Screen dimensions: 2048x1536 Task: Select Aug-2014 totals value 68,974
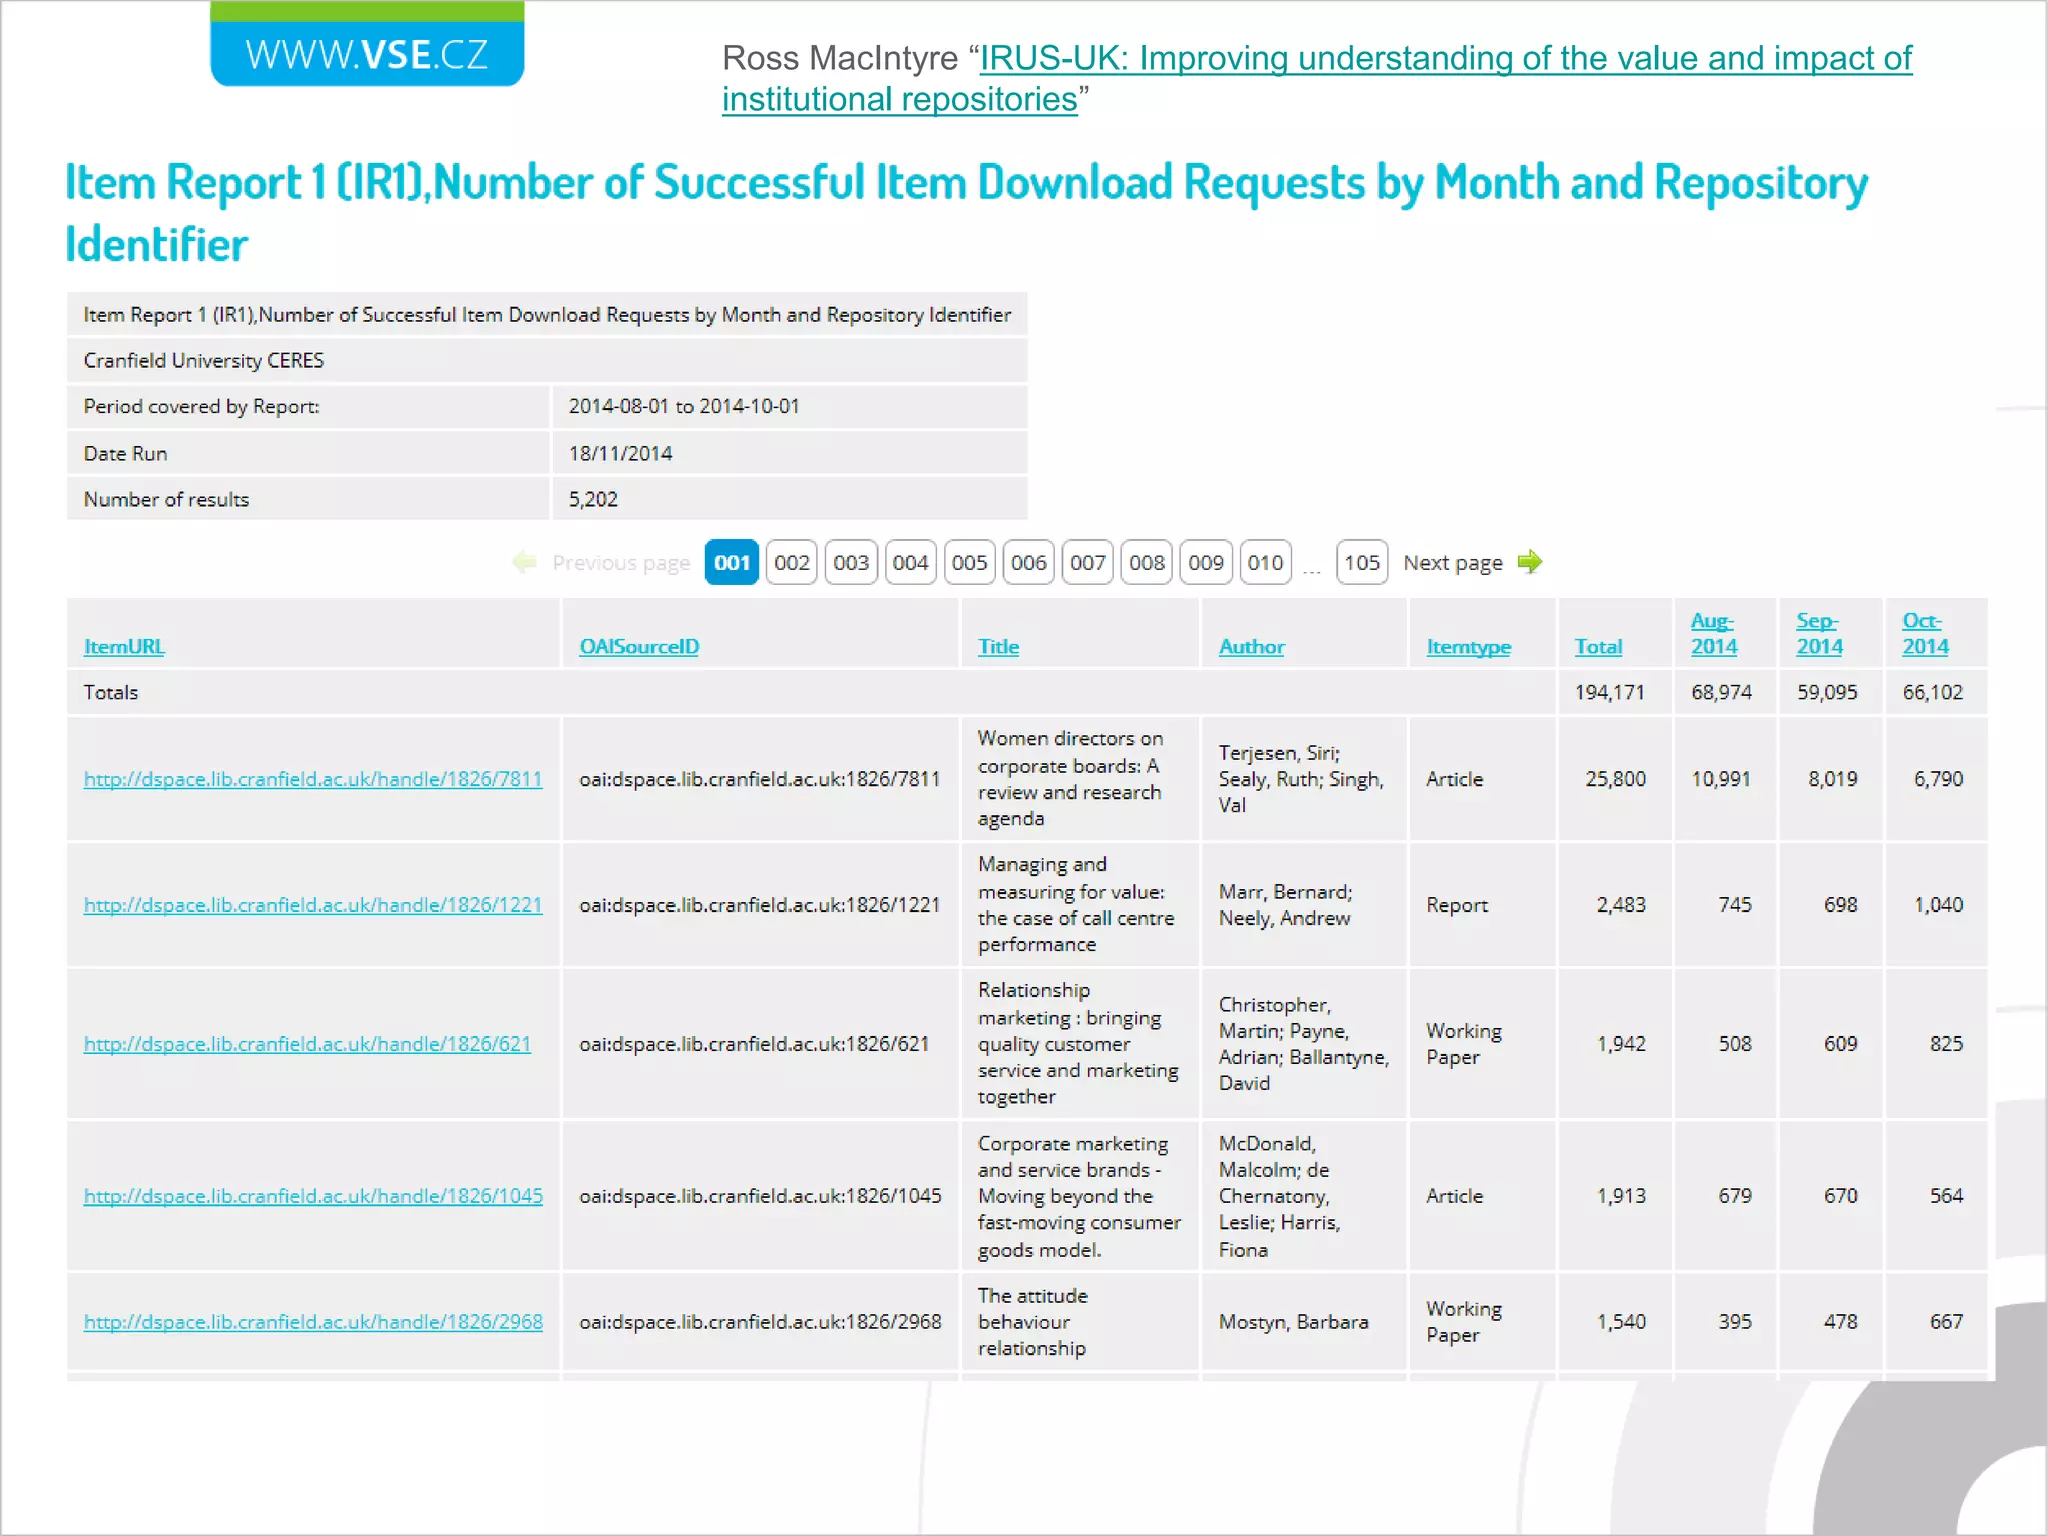[x=1721, y=692]
